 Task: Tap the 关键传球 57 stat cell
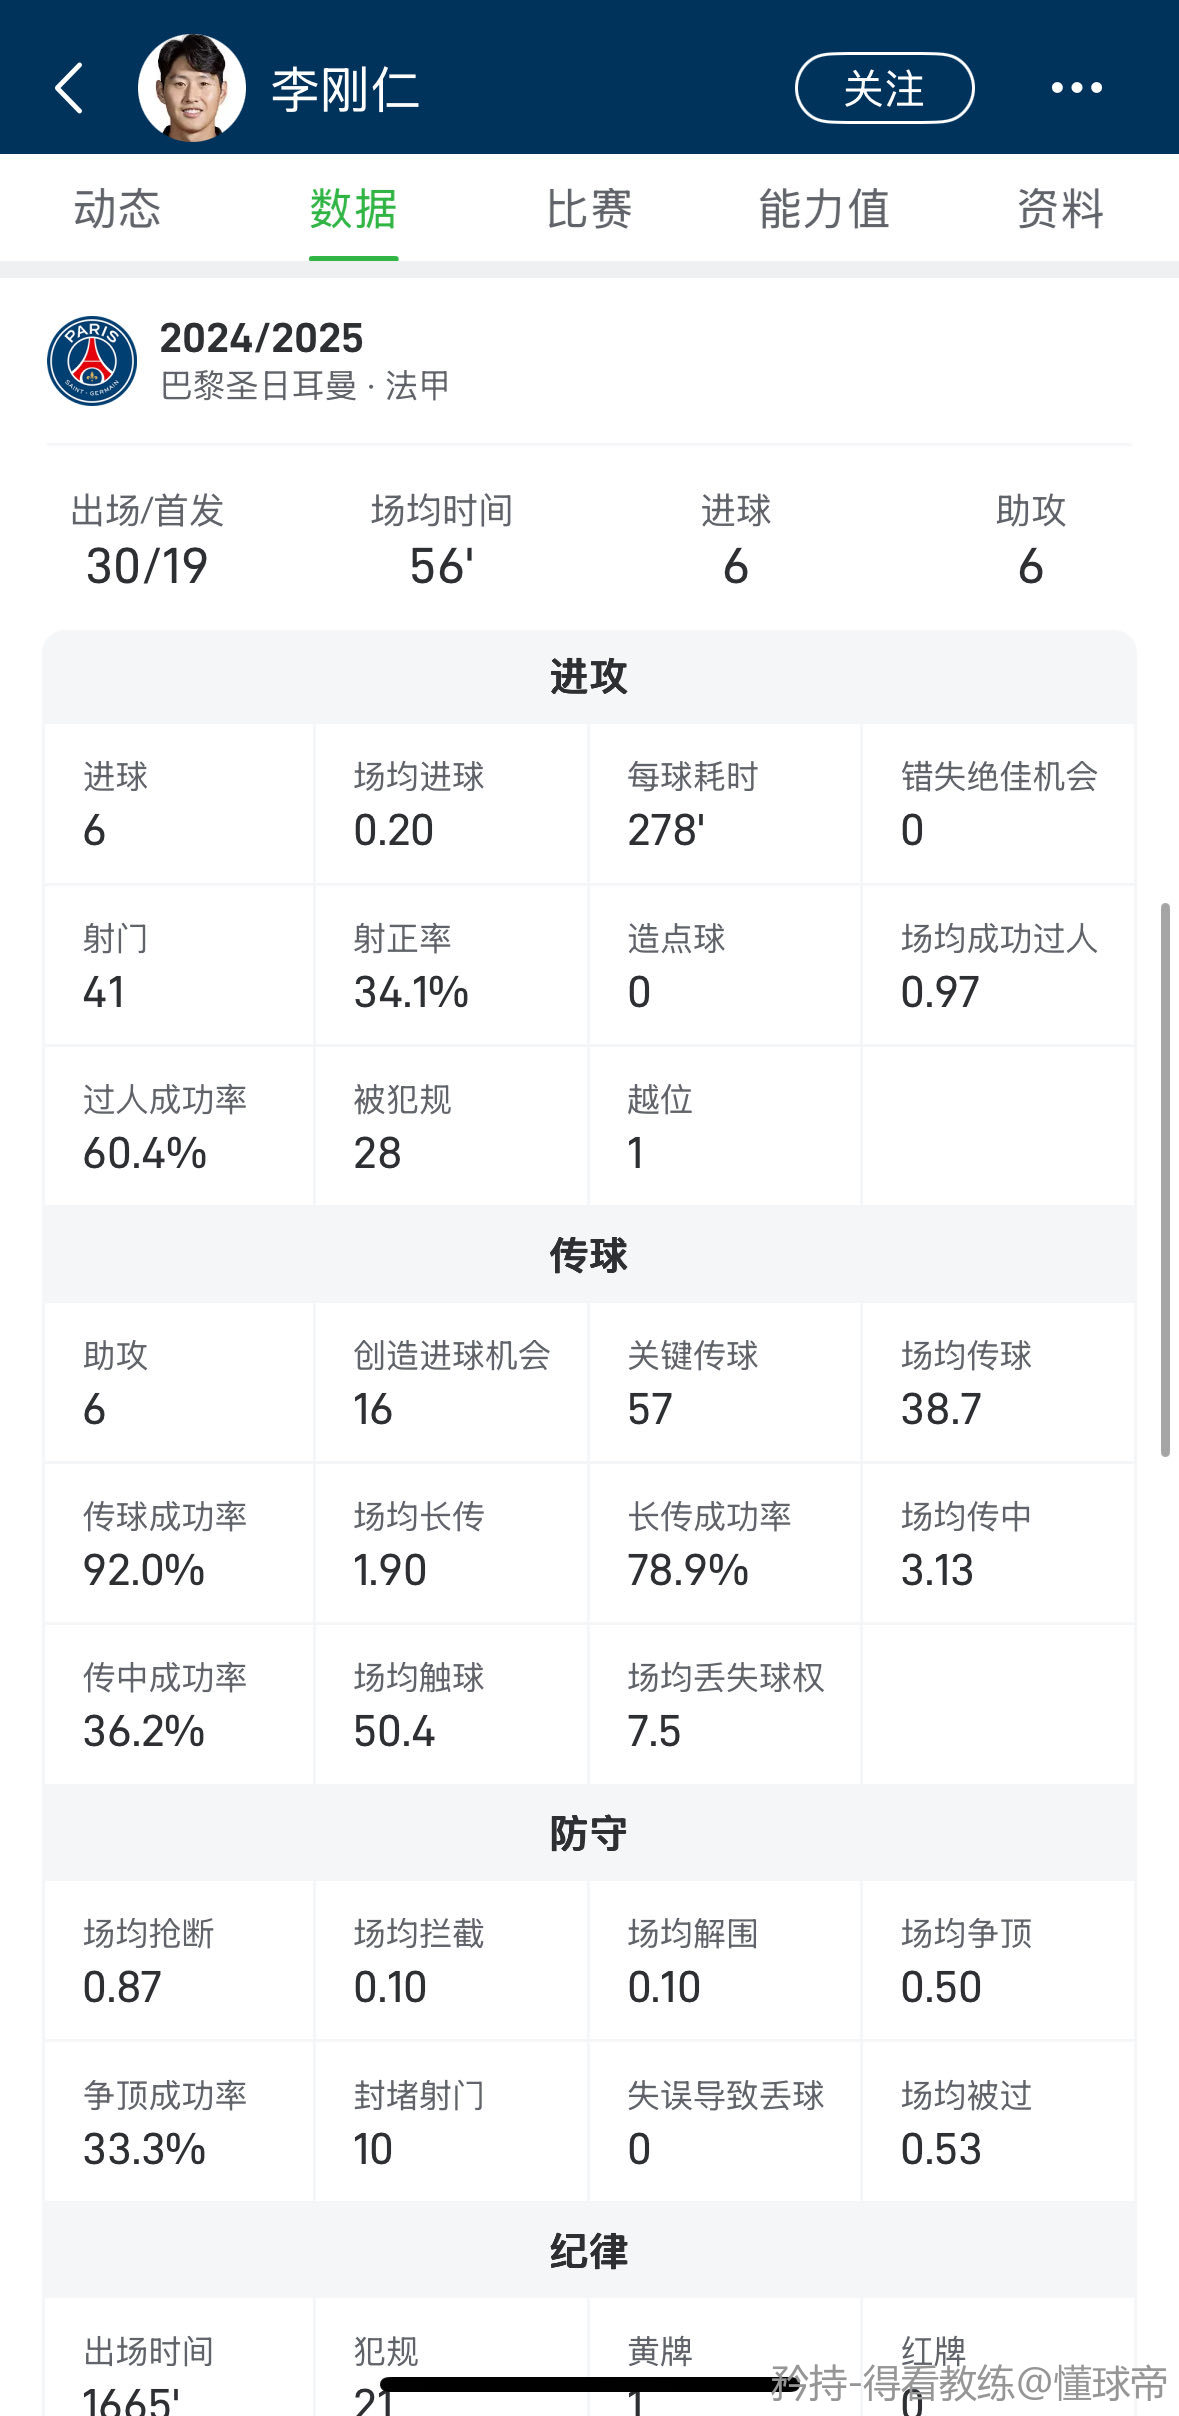[x=725, y=1382]
